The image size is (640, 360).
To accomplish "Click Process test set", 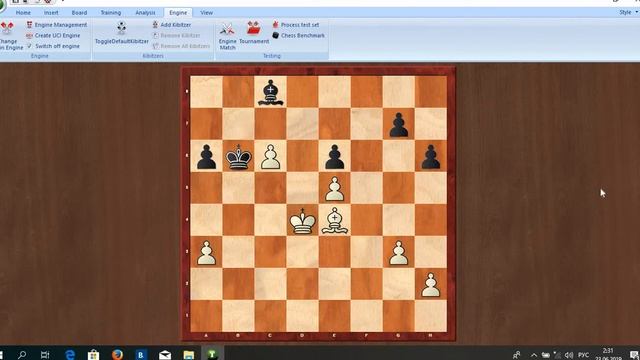I will point(296,25).
